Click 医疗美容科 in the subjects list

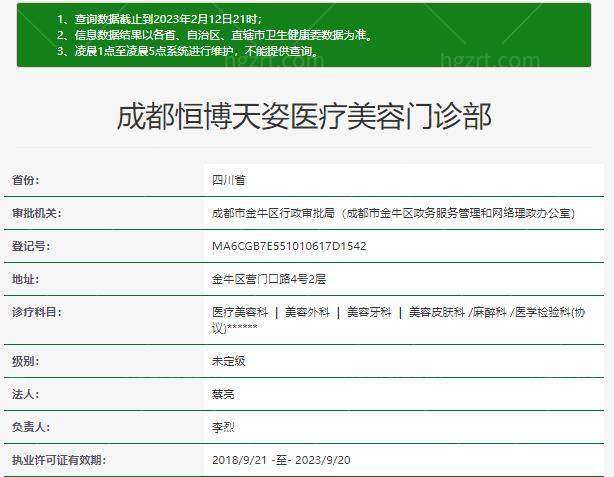point(240,312)
